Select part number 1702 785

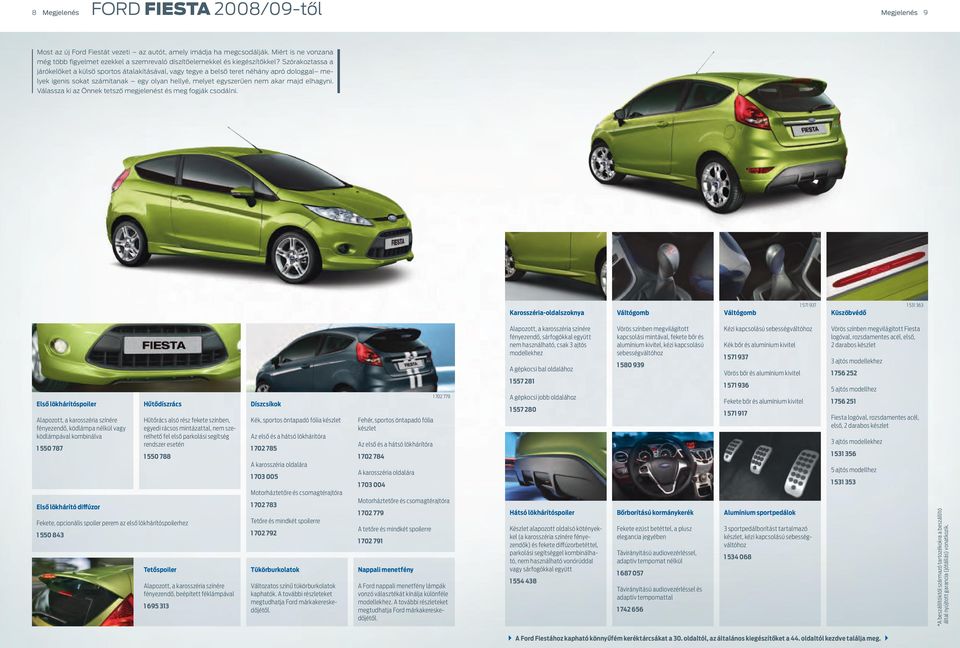click(264, 448)
